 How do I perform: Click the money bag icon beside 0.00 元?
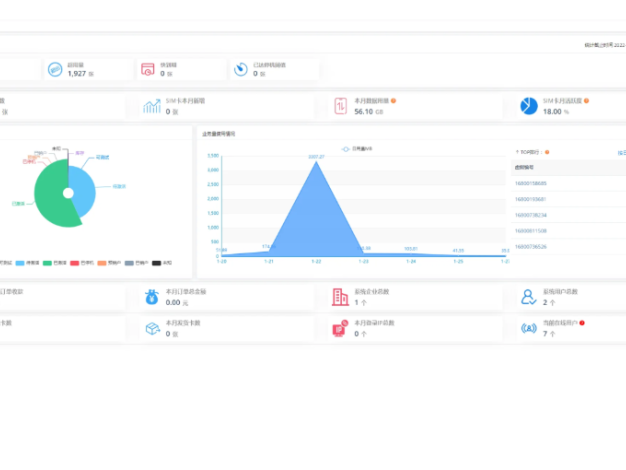coord(151,297)
